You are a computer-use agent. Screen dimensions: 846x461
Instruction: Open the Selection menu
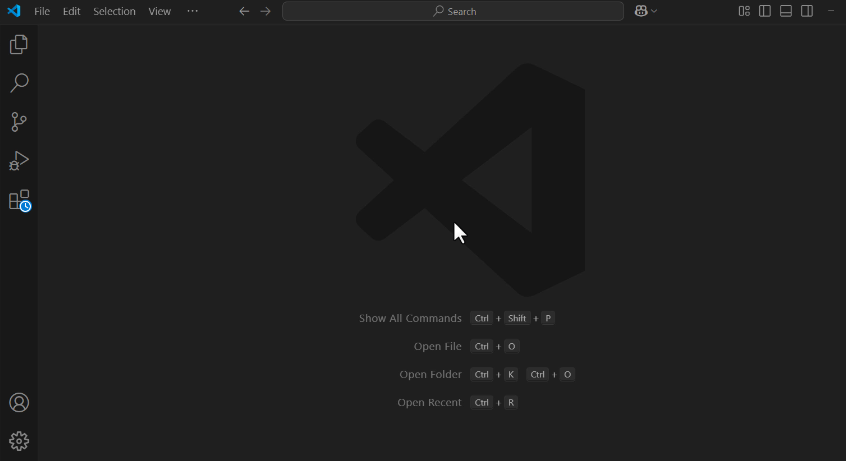[x=114, y=11]
